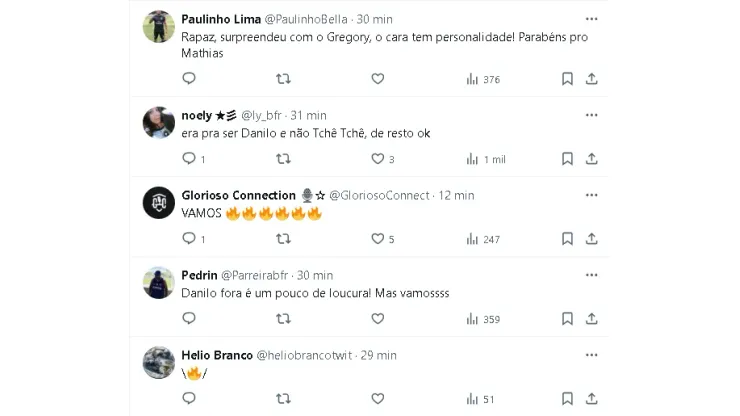Screen dimensions: 740x416
Task: Expand more options on Helio Branco's tweet
Action: [x=592, y=355]
